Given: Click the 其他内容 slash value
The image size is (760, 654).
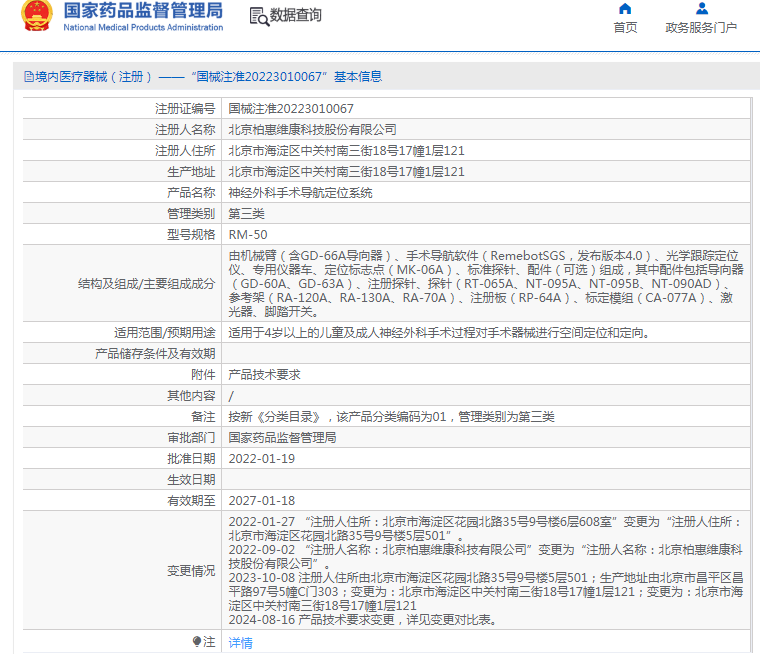Looking at the screenshot, I should (231, 396).
